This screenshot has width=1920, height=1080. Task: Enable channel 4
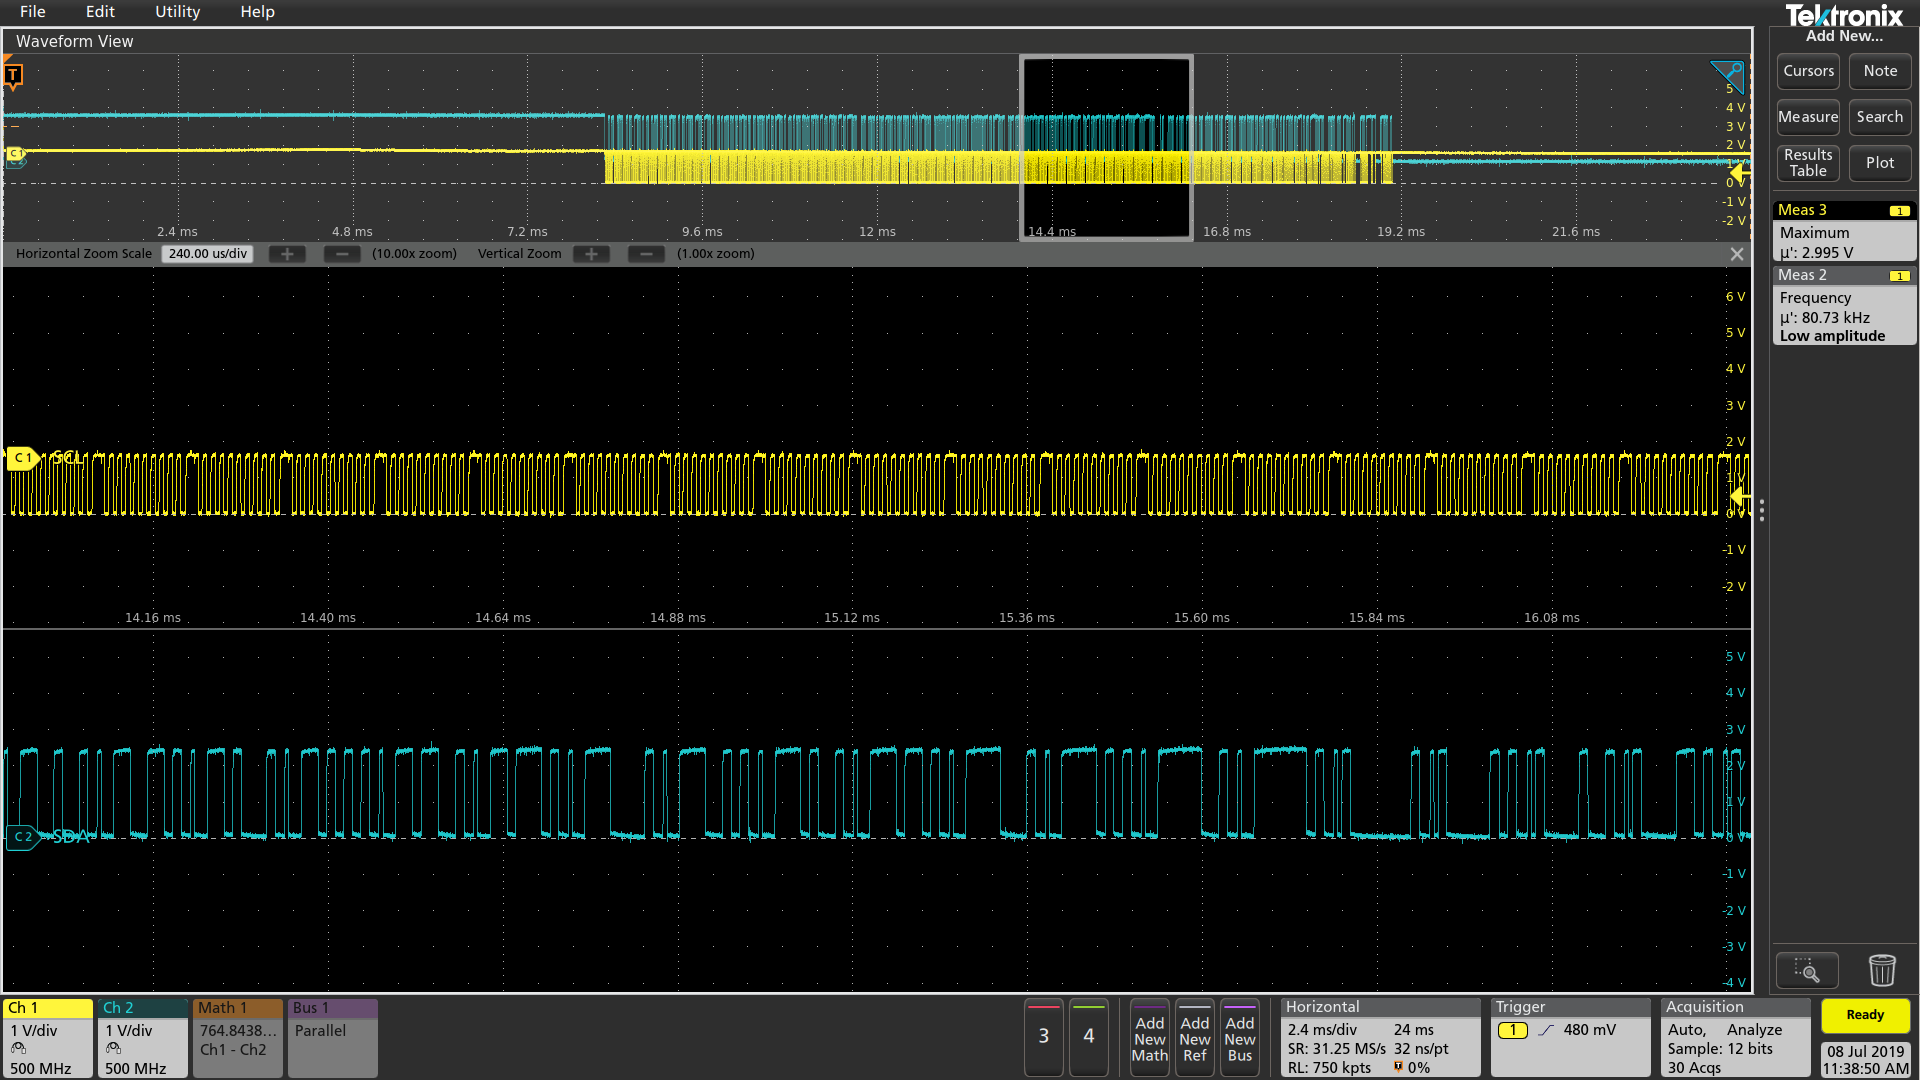coord(1089,1037)
